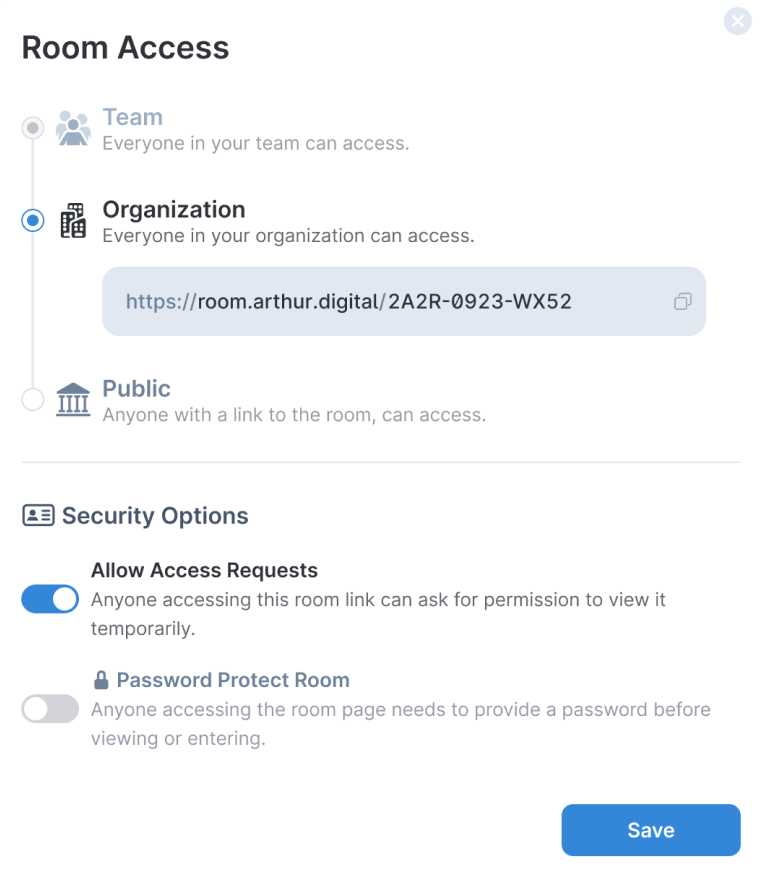
Task: Click the Security Options section heading
Action: click(x=155, y=516)
